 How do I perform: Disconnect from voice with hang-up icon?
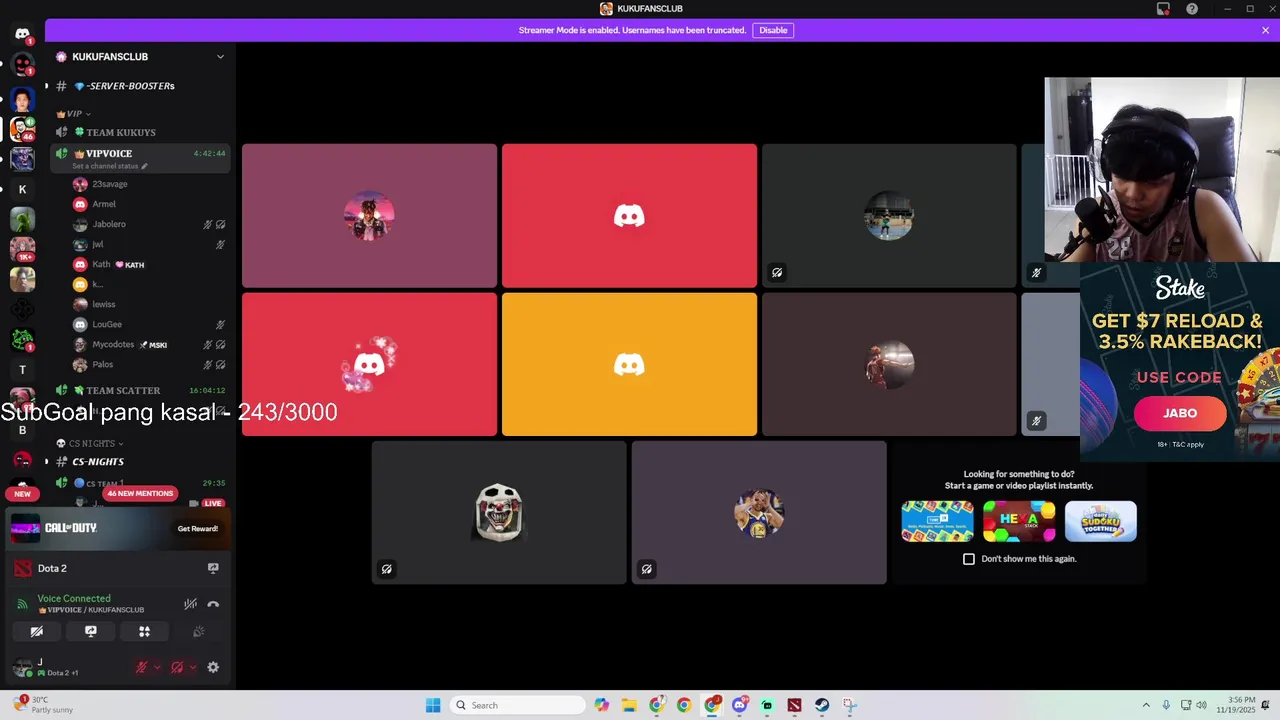213,604
